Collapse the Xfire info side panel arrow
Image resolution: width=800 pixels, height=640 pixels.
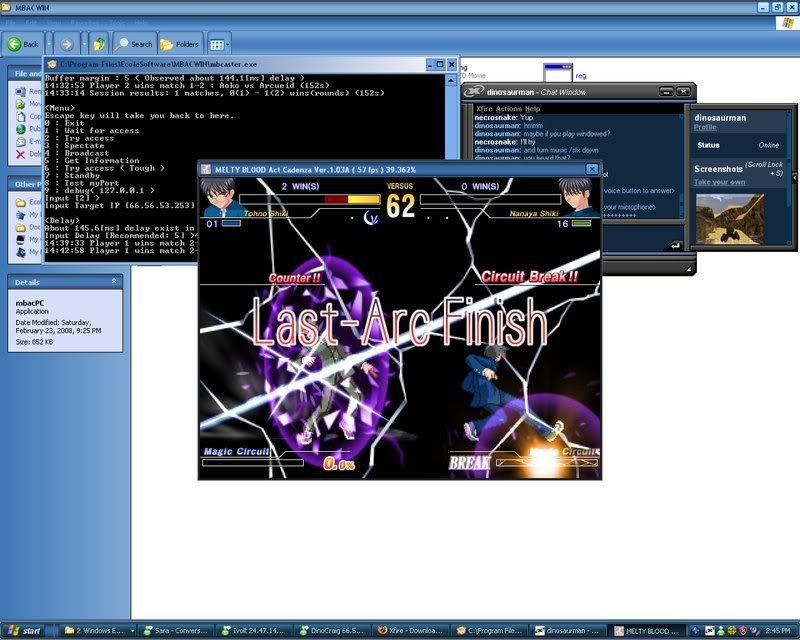794,178
